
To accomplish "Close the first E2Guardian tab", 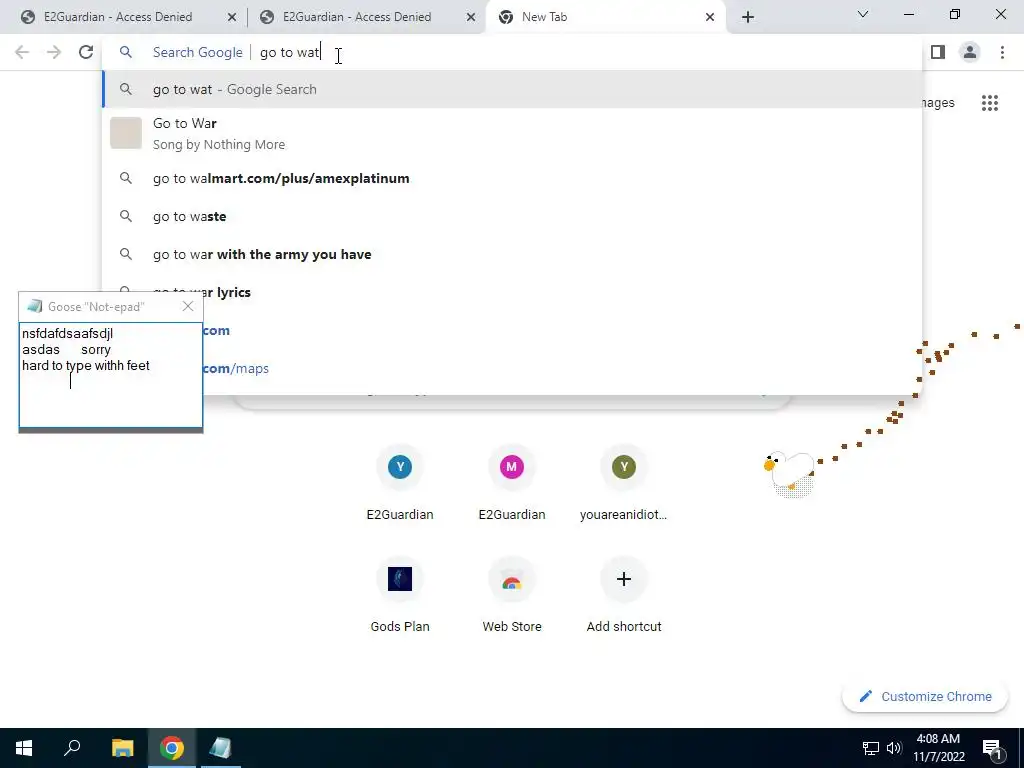I will tap(232, 17).
